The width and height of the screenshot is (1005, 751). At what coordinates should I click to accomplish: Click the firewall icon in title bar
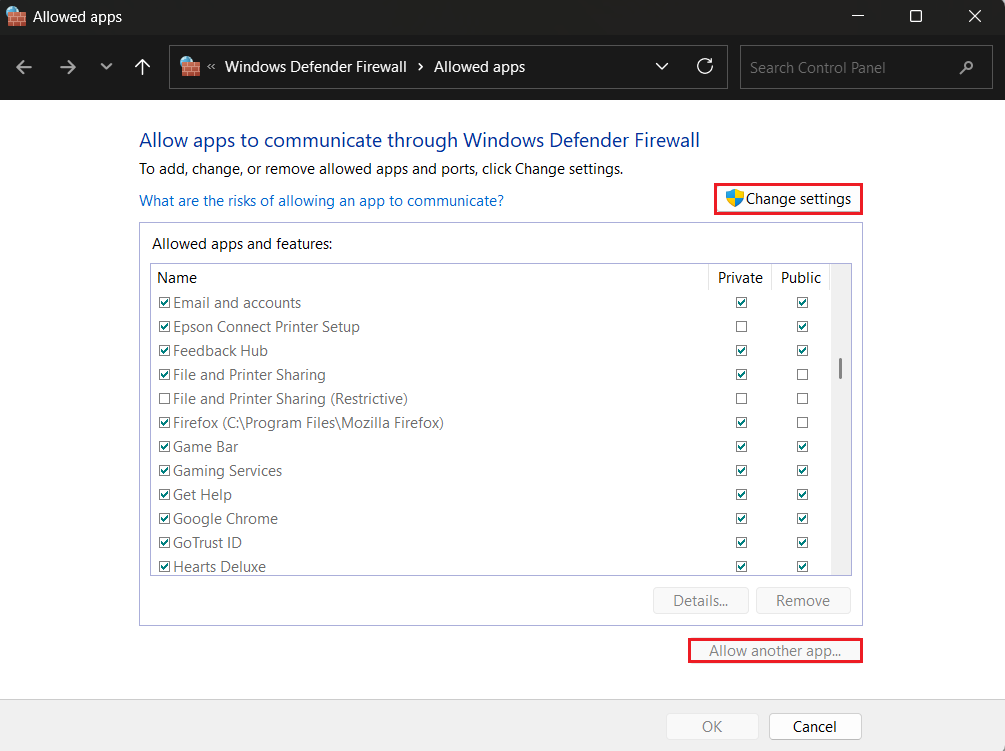16,16
